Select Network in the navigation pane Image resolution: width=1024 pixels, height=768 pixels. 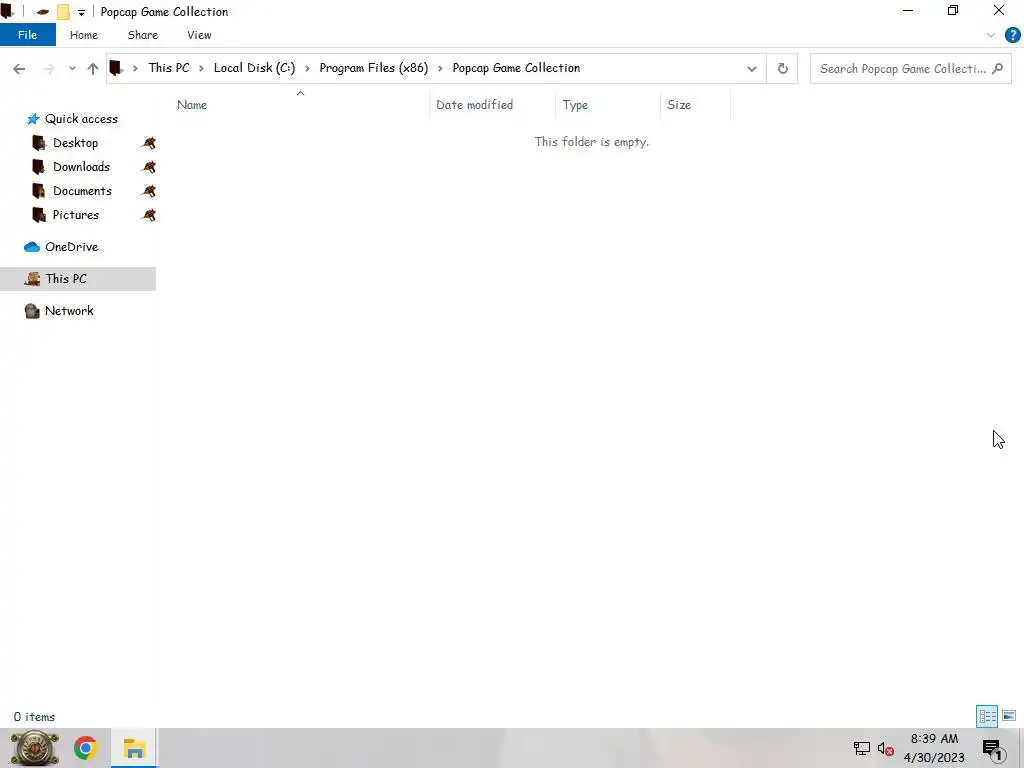pyautogui.click(x=69, y=311)
